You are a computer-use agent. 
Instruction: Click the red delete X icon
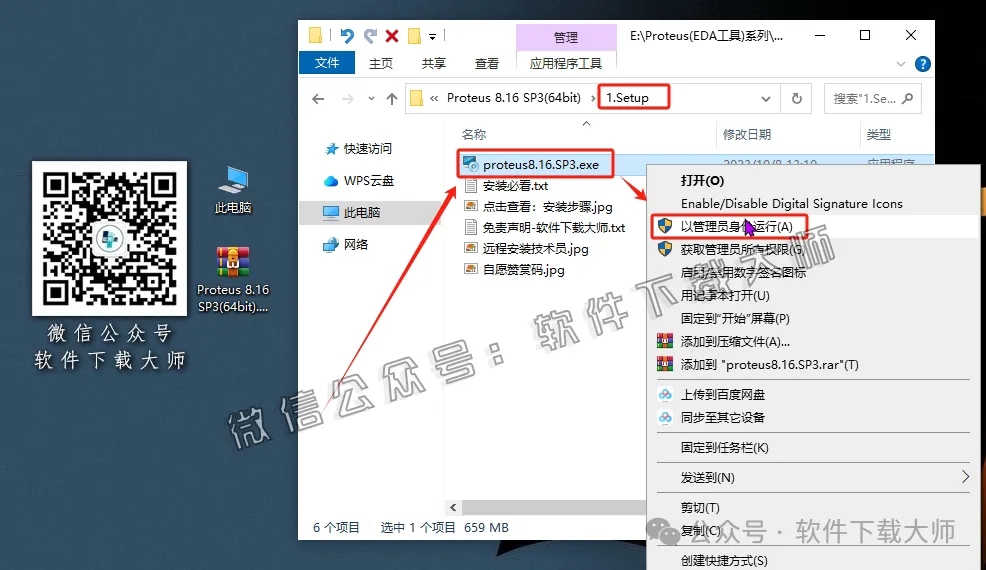pos(392,36)
